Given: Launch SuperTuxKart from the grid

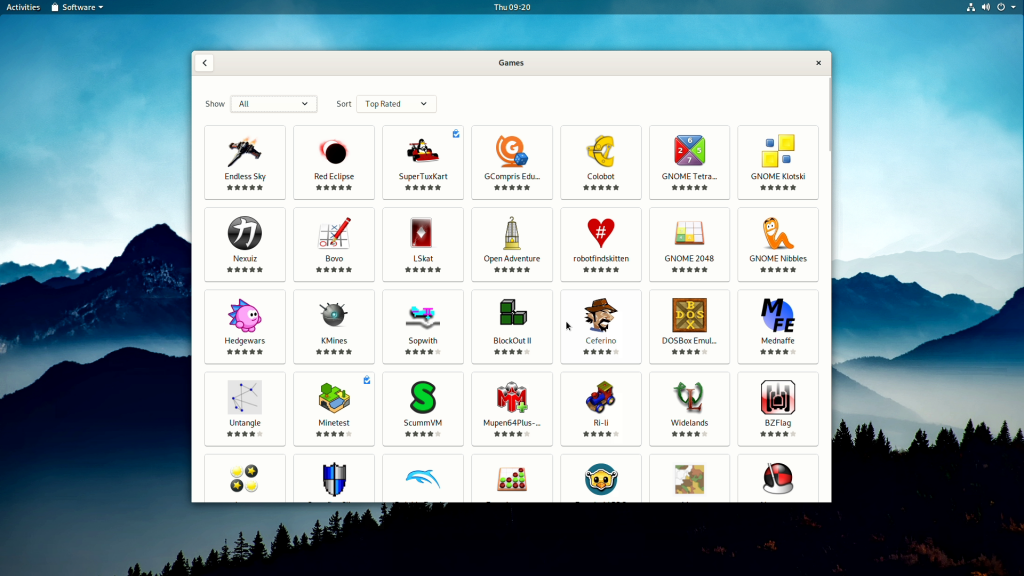Looking at the screenshot, I should click(422, 162).
